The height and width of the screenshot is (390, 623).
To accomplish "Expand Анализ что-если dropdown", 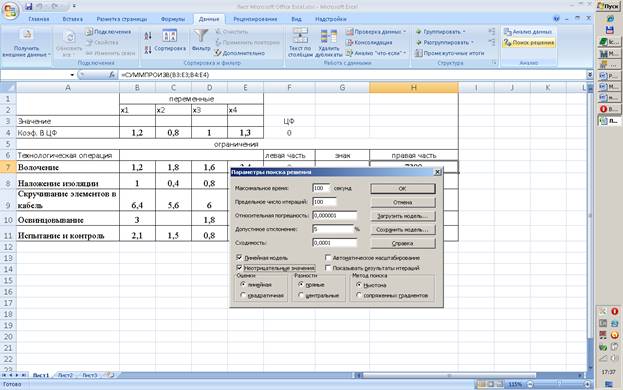I will 404,53.
